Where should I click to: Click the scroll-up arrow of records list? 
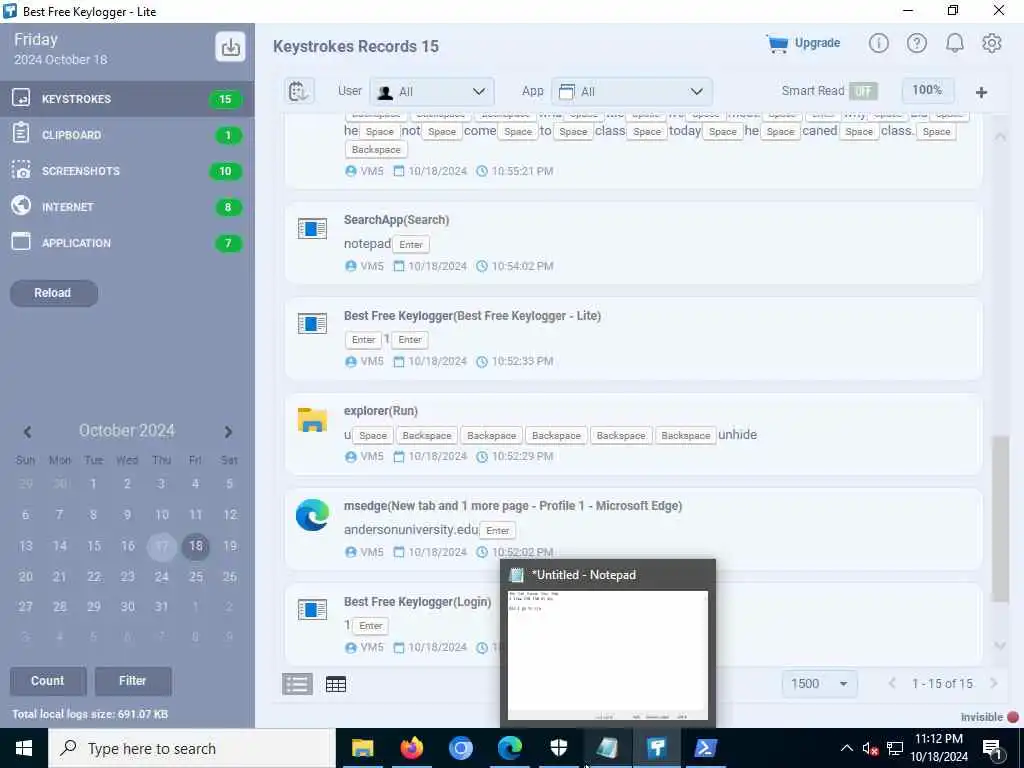pos(1000,136)
